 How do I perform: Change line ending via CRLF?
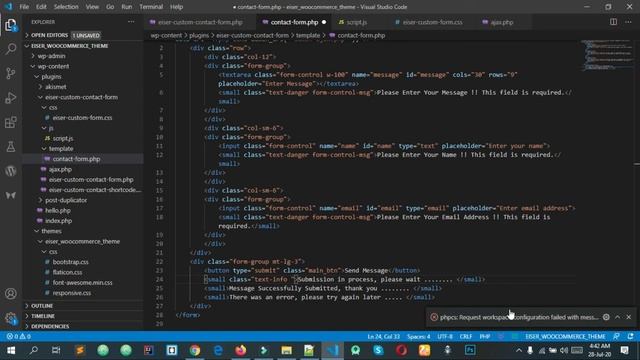tap(466, 337)
